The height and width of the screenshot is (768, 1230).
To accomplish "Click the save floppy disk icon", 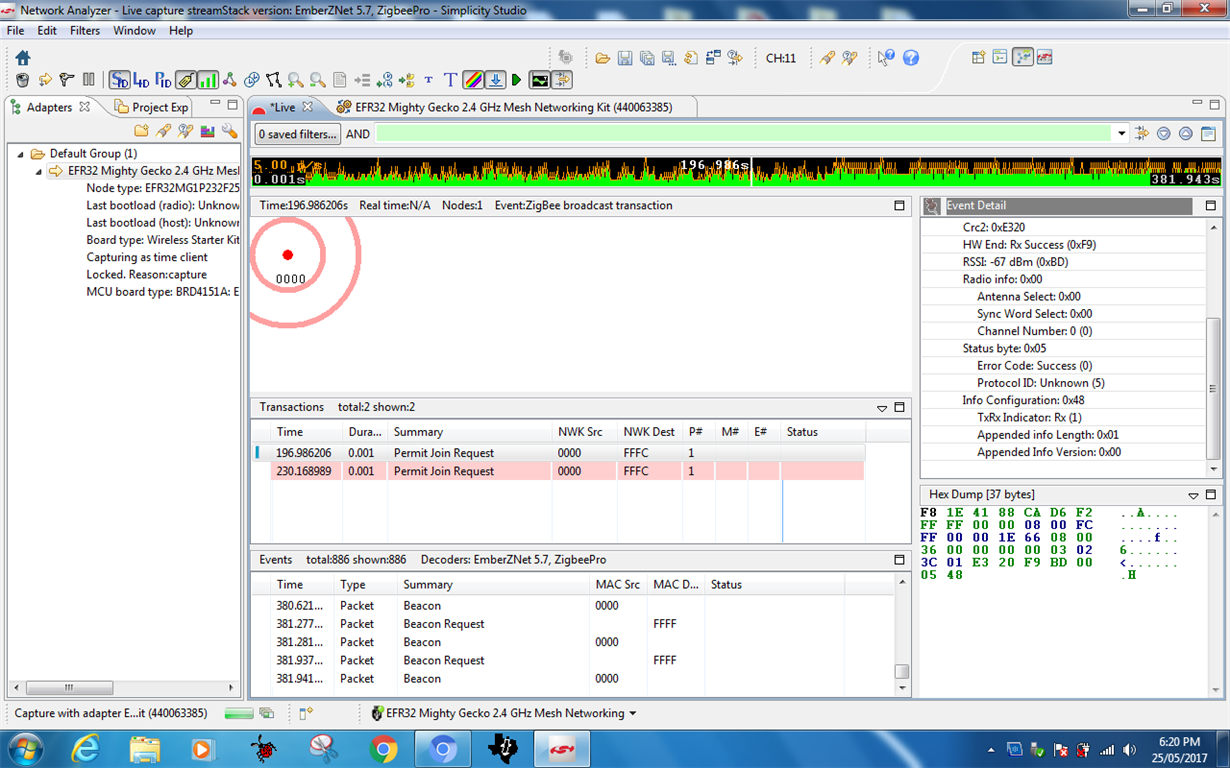I will point(625,58).
